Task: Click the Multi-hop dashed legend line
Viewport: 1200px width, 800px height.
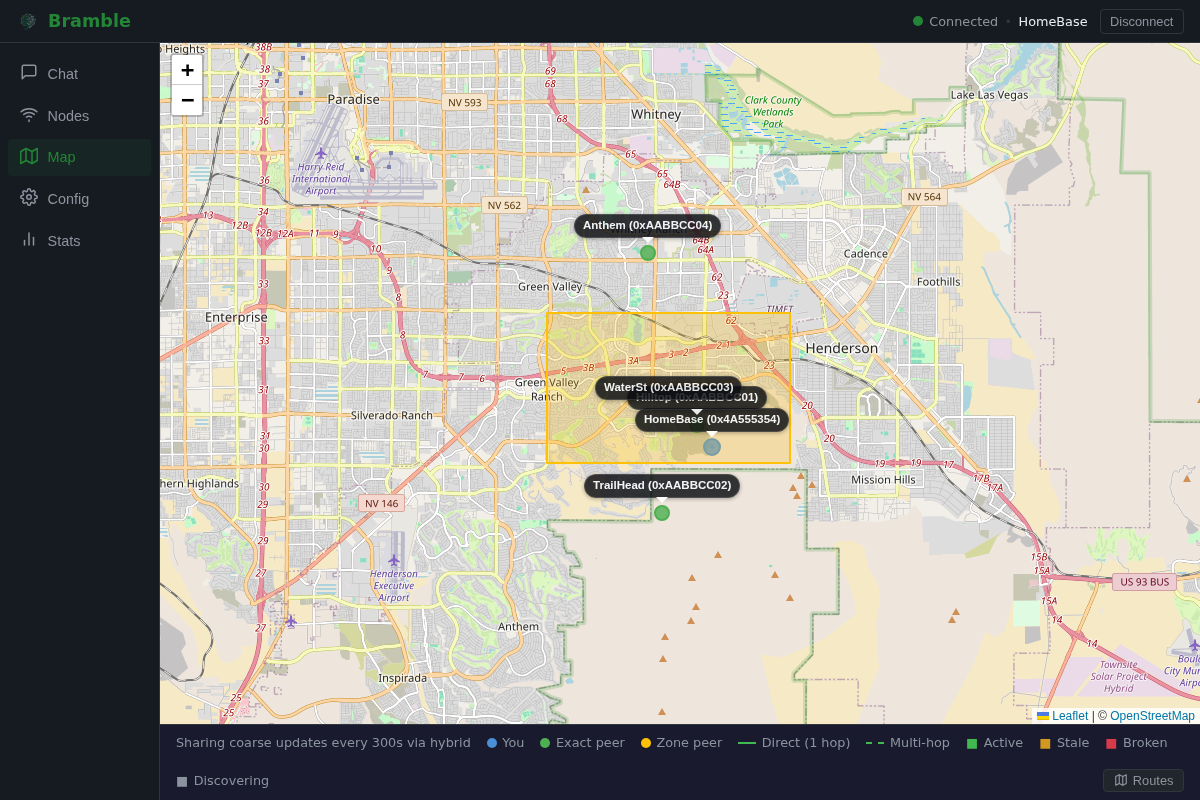Action: coord(875,743)
